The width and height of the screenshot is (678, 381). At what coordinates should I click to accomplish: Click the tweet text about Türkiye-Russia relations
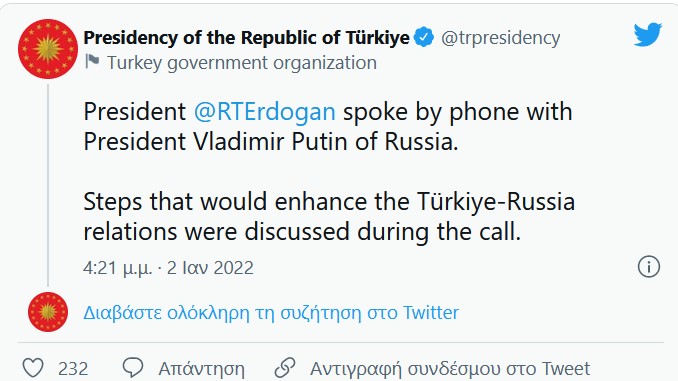(x=329, y=217)
